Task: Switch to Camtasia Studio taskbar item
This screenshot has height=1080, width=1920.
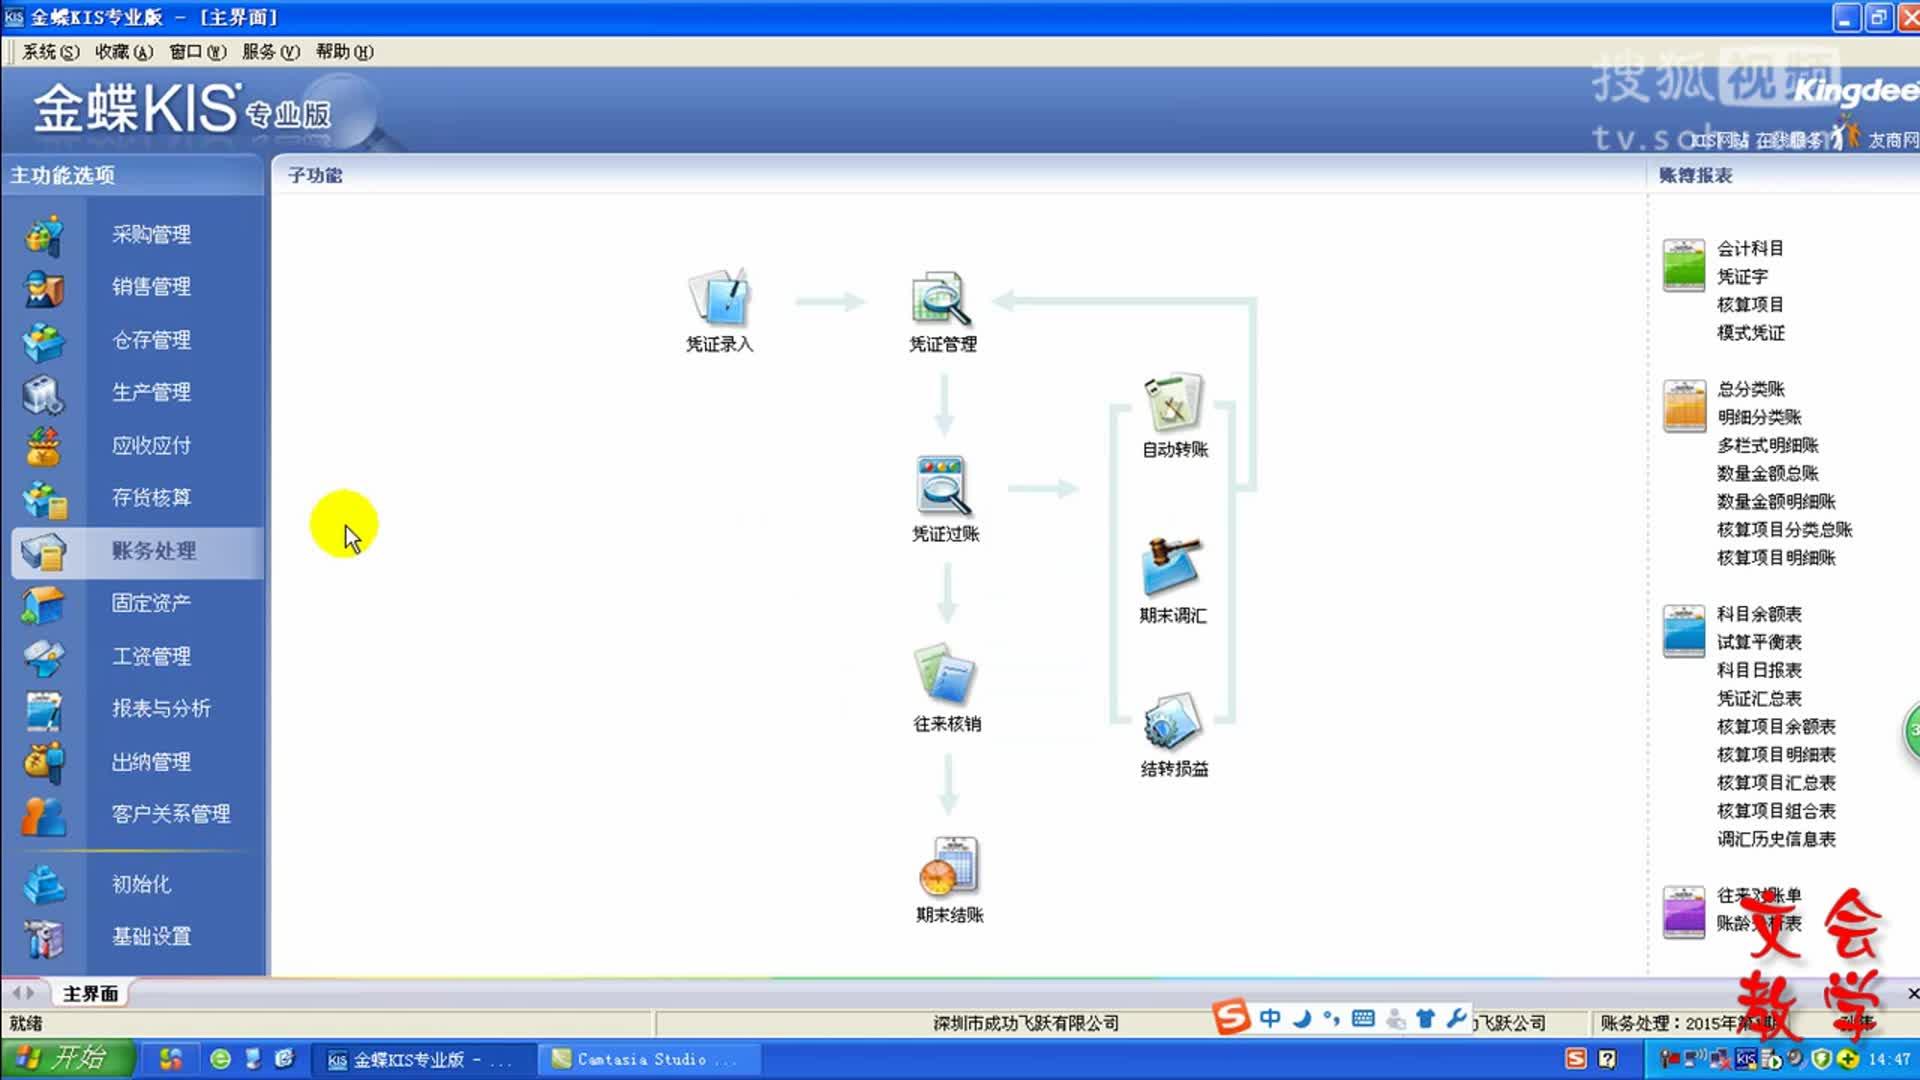Action: point(646,1059)
